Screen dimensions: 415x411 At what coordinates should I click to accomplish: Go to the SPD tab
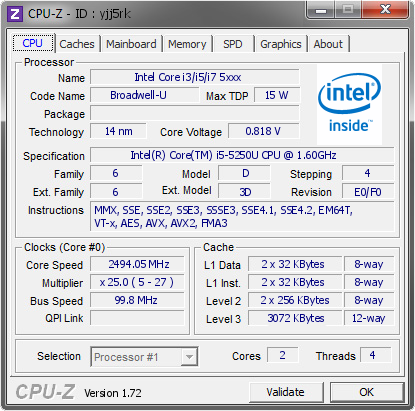(233, 44)
